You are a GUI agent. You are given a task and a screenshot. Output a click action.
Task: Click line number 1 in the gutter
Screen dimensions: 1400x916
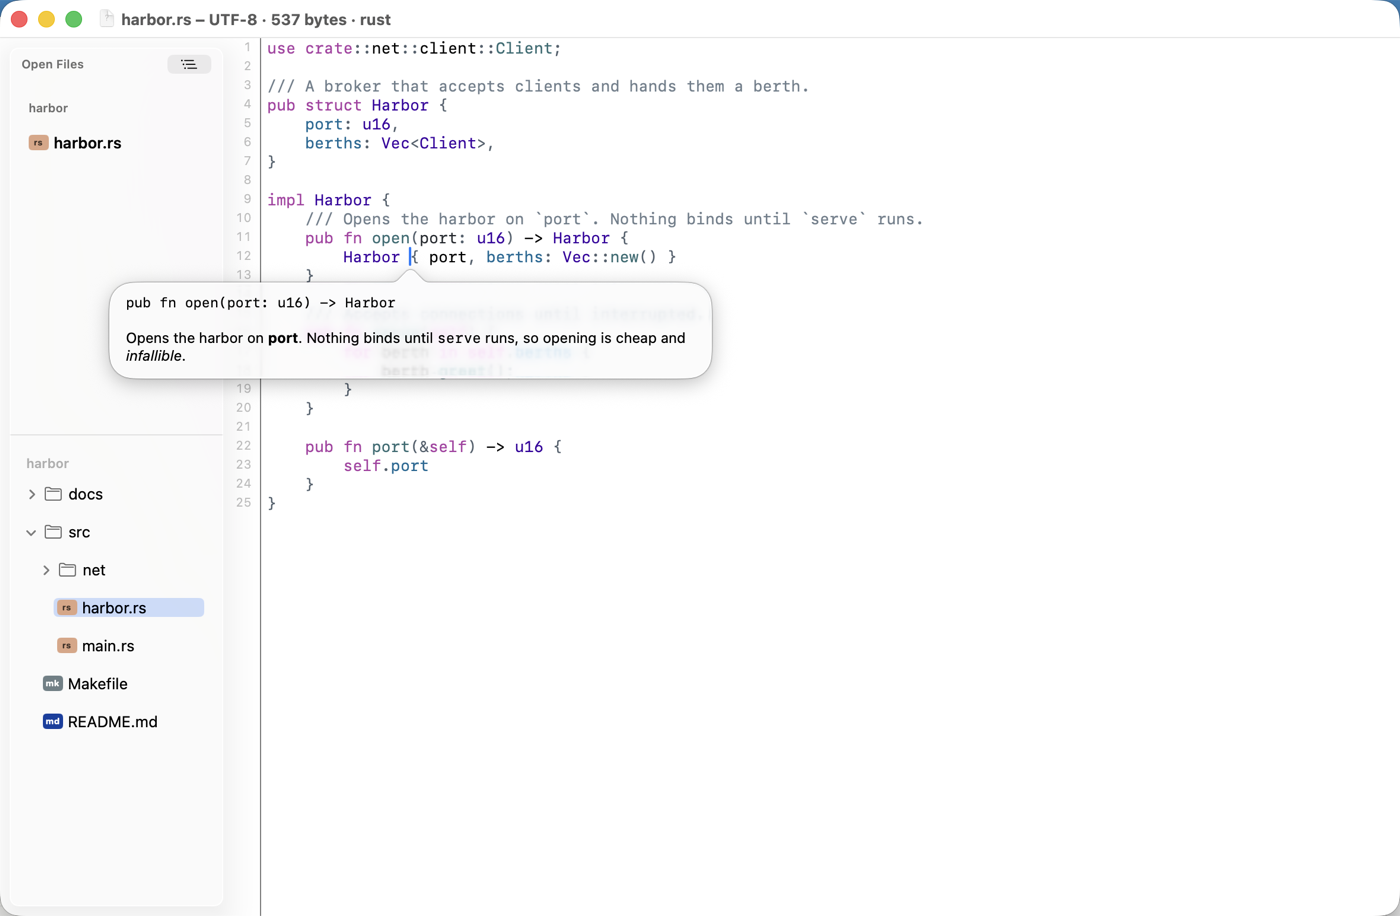[248, 48]
